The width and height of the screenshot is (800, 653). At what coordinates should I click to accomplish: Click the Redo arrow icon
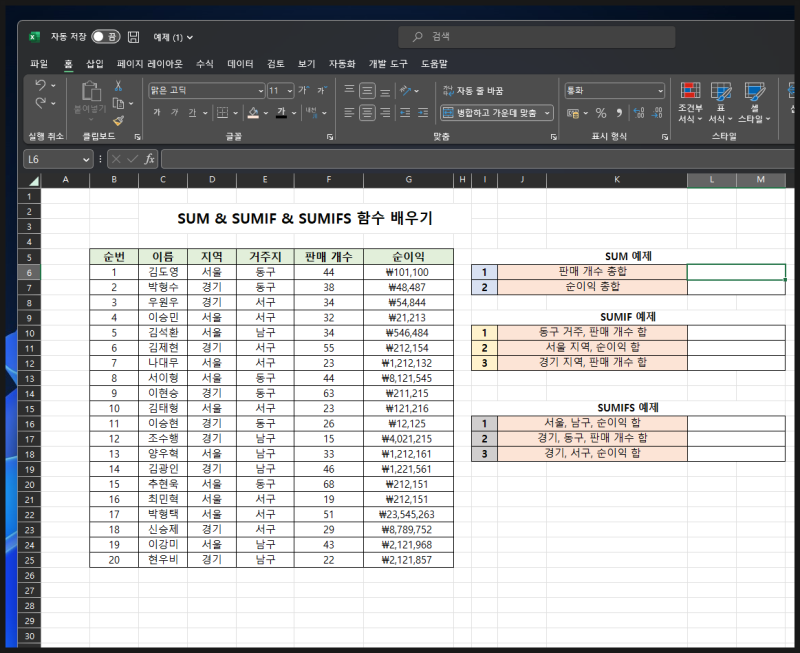(x=40, y=103)
